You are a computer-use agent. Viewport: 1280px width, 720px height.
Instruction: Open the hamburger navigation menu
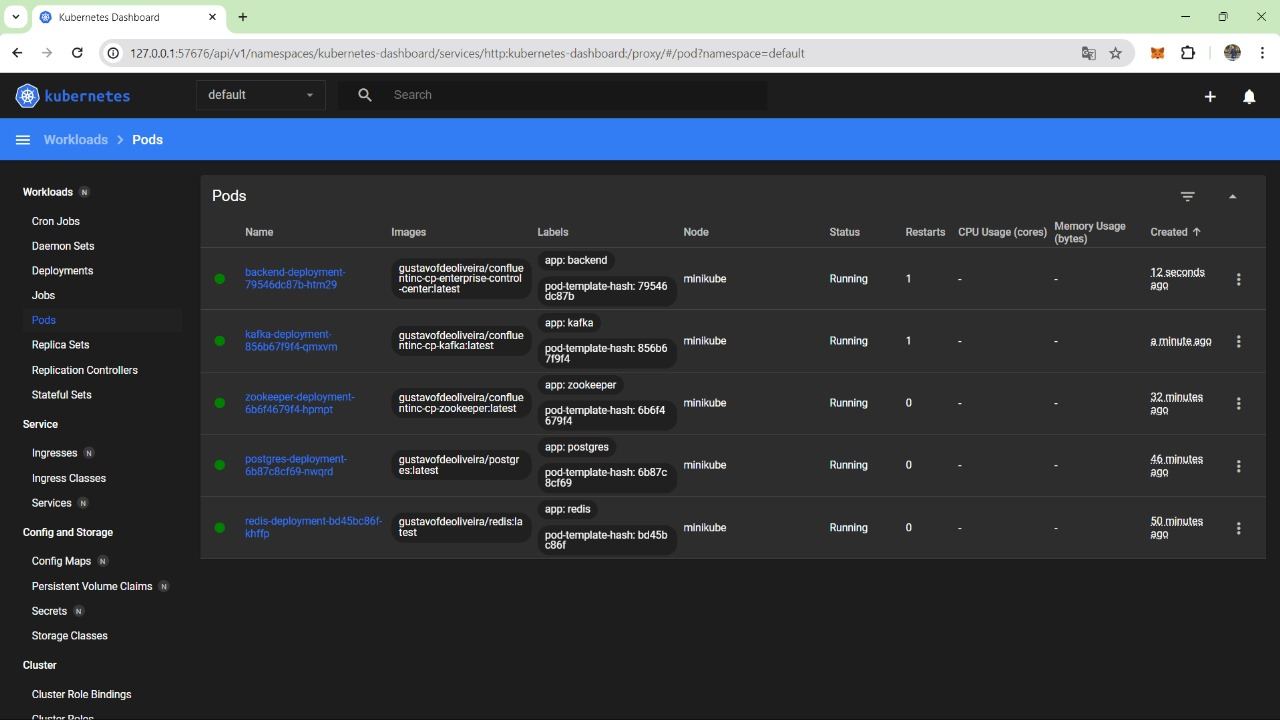[23, 140]
